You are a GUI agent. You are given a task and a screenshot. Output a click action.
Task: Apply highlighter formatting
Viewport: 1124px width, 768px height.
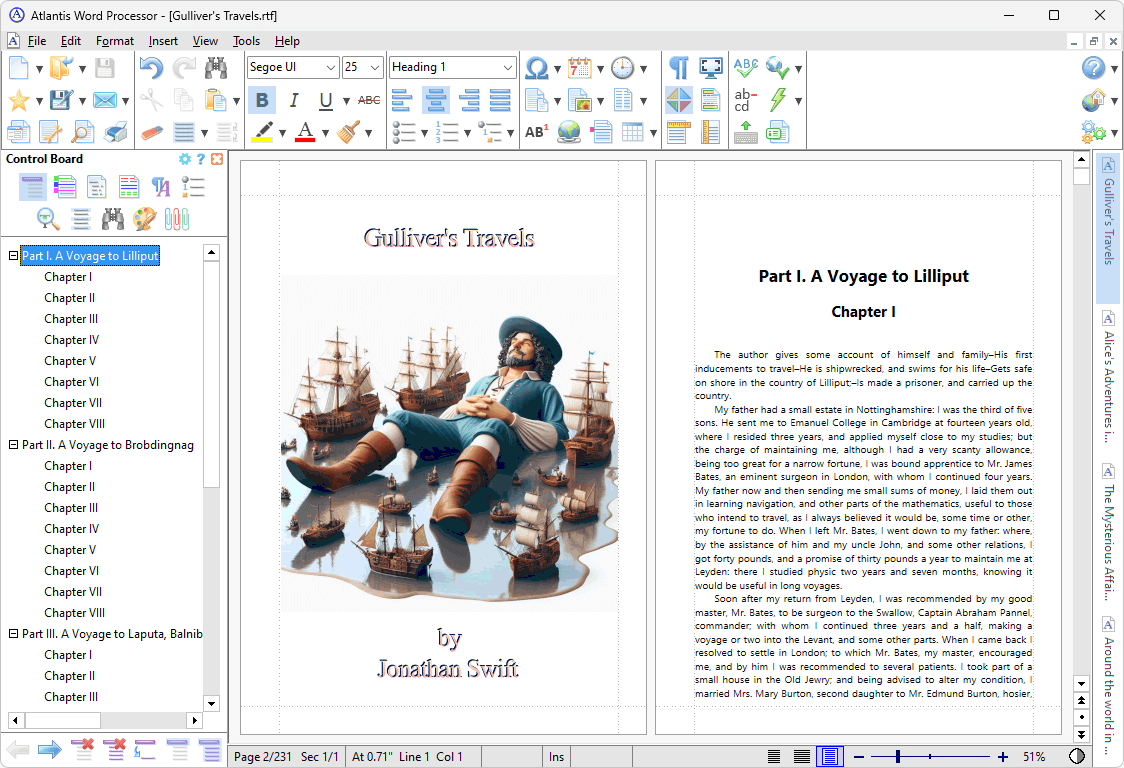(262, 131)
